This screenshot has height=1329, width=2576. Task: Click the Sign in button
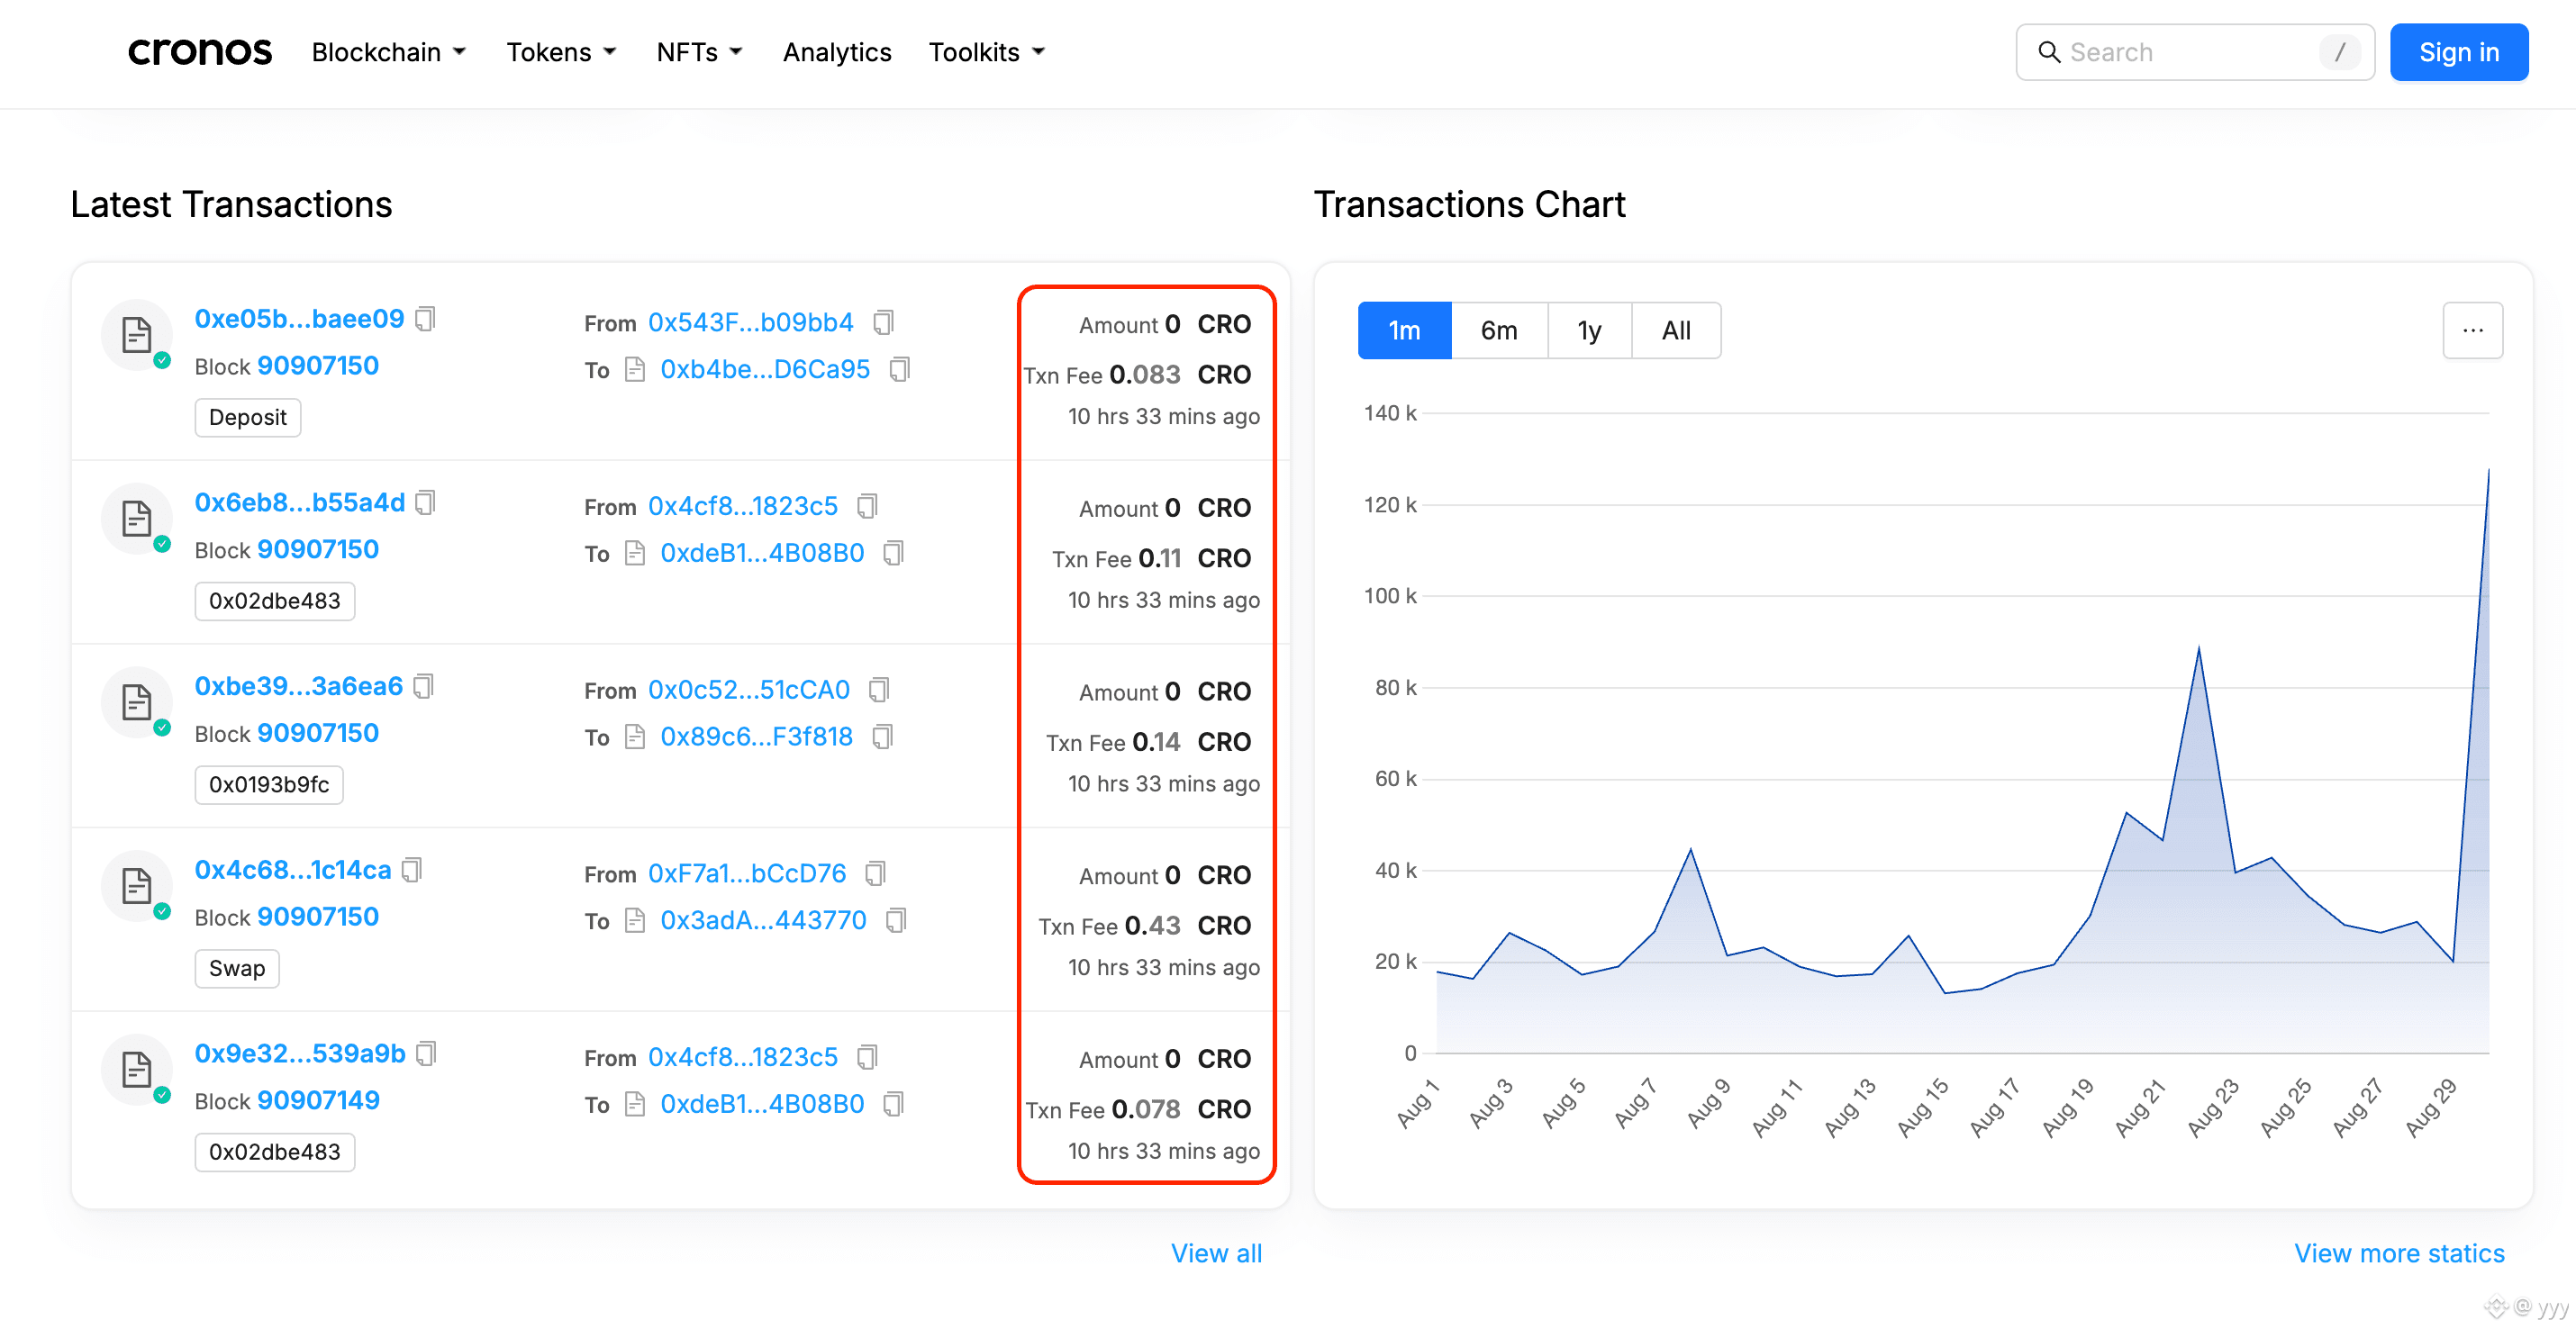click(x=2458, y=52)
